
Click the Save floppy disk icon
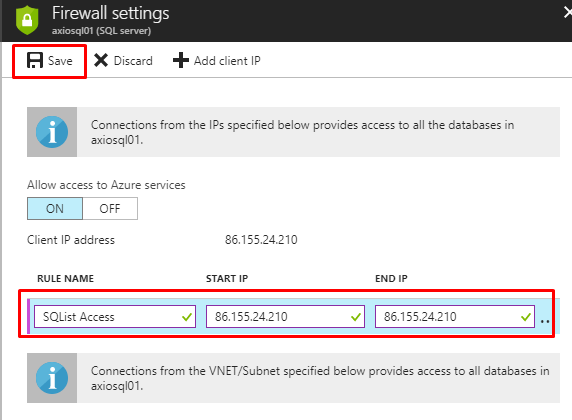[35, 60]
